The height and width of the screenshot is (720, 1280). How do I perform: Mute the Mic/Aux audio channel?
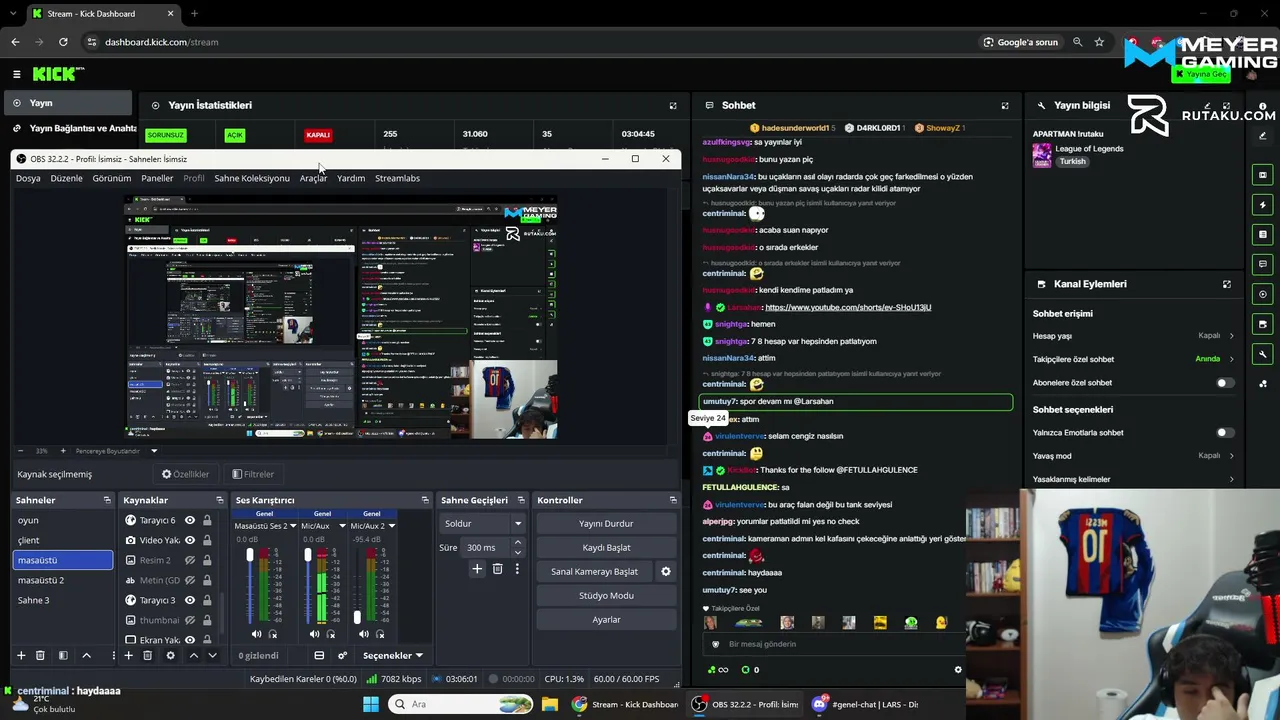pos(314,634)
